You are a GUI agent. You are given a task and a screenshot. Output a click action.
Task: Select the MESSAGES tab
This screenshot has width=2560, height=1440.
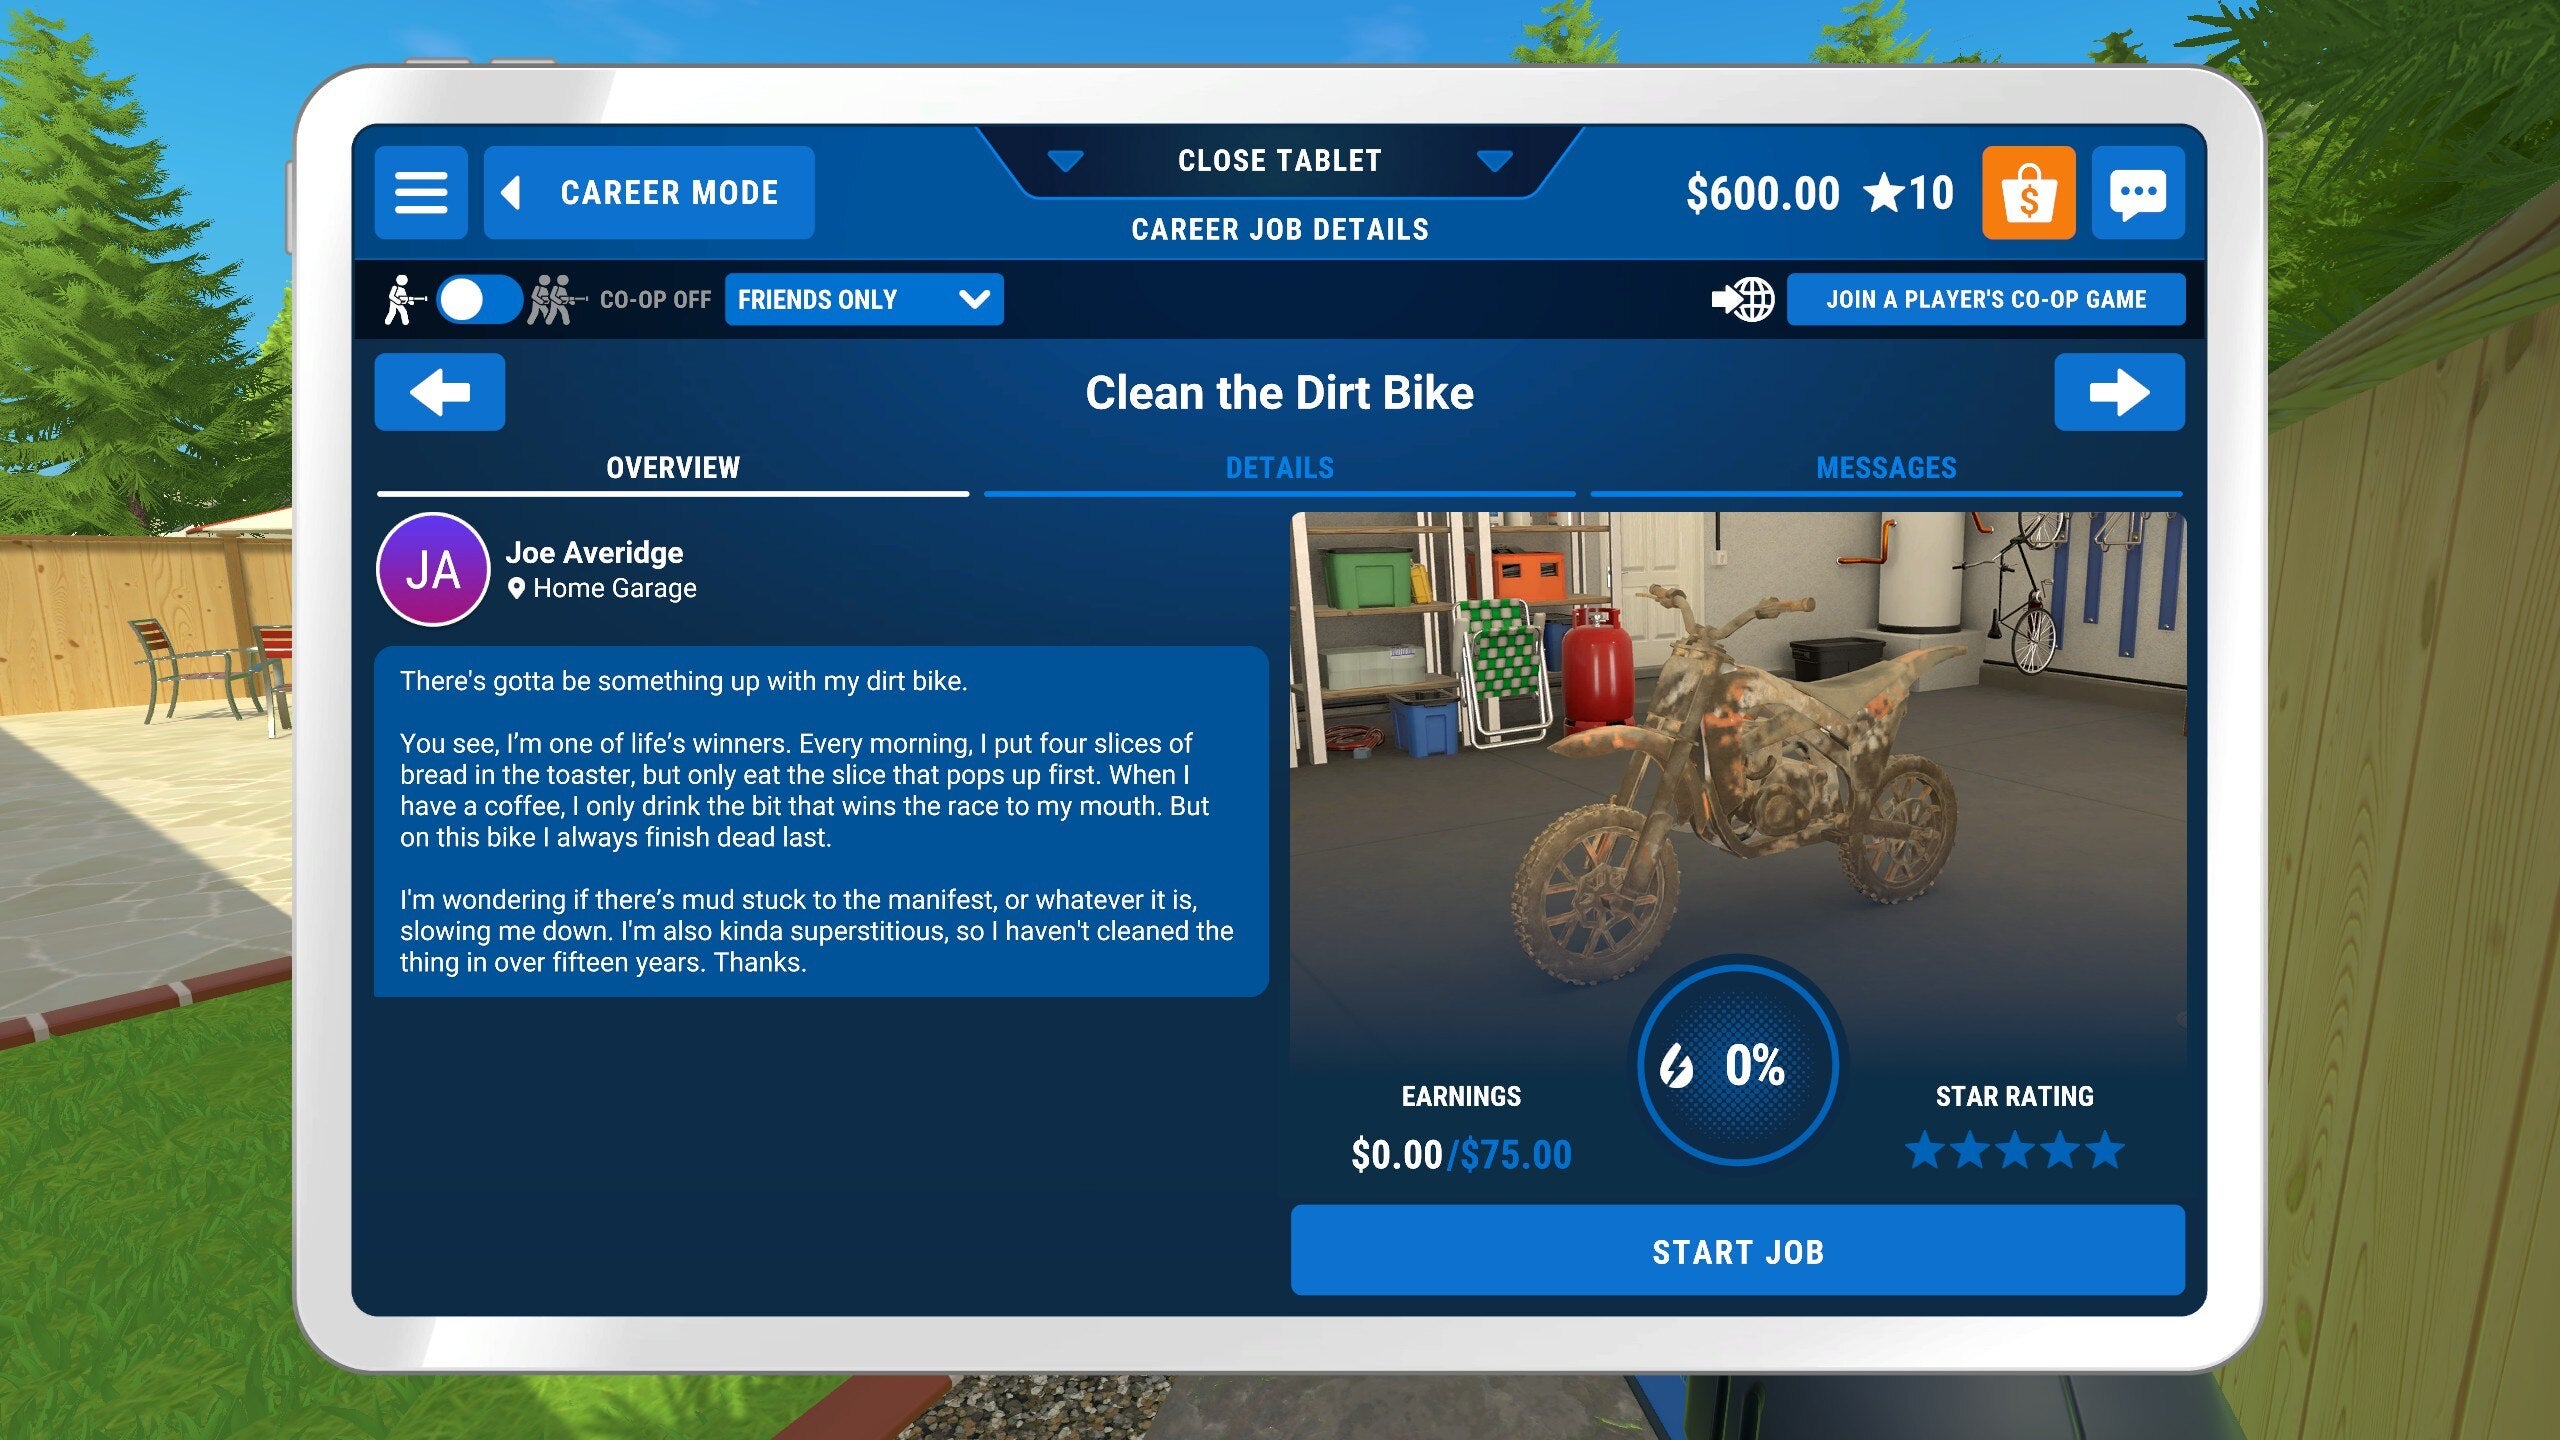pos(1887,468)
